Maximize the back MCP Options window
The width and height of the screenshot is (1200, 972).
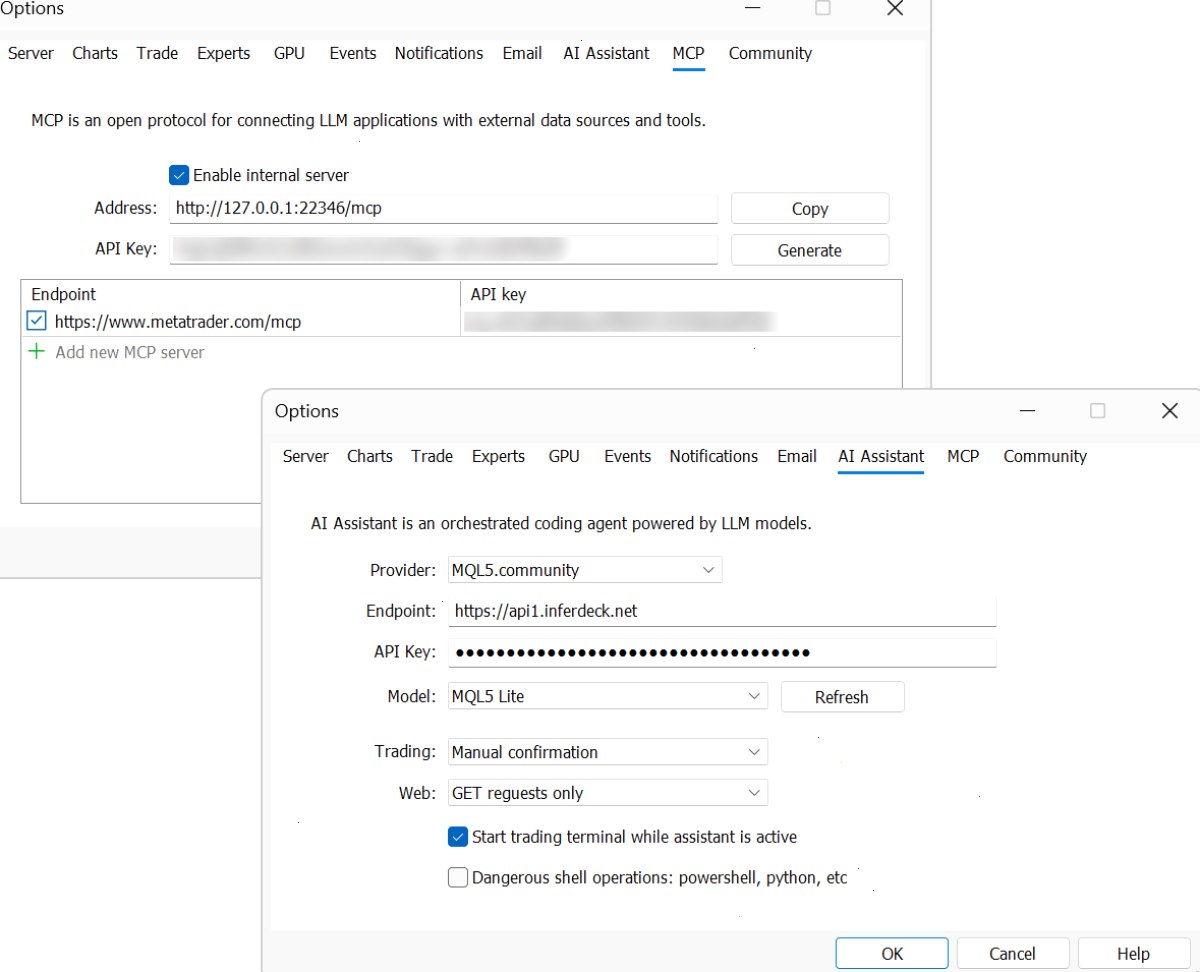(x=823, y=8)
